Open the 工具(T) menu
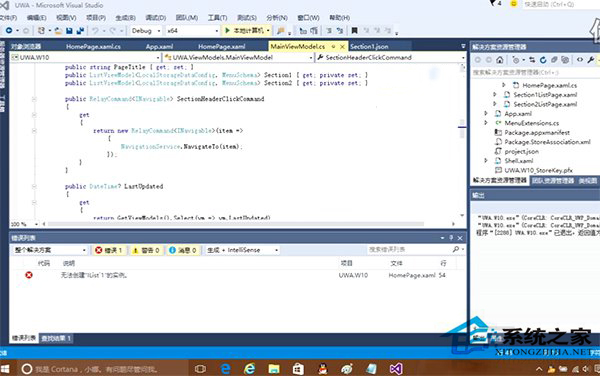Viewport: 600px width, 376px height. tap(218, 18)
